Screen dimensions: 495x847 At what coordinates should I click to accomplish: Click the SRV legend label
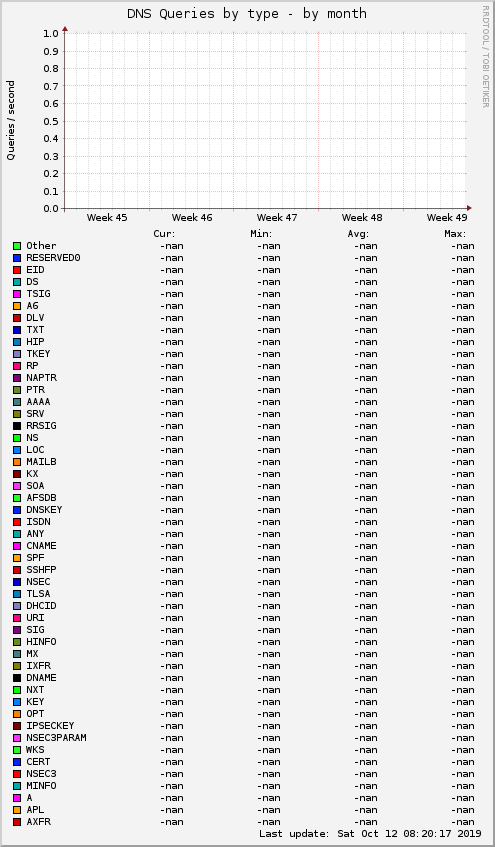[x=35, y=414]
